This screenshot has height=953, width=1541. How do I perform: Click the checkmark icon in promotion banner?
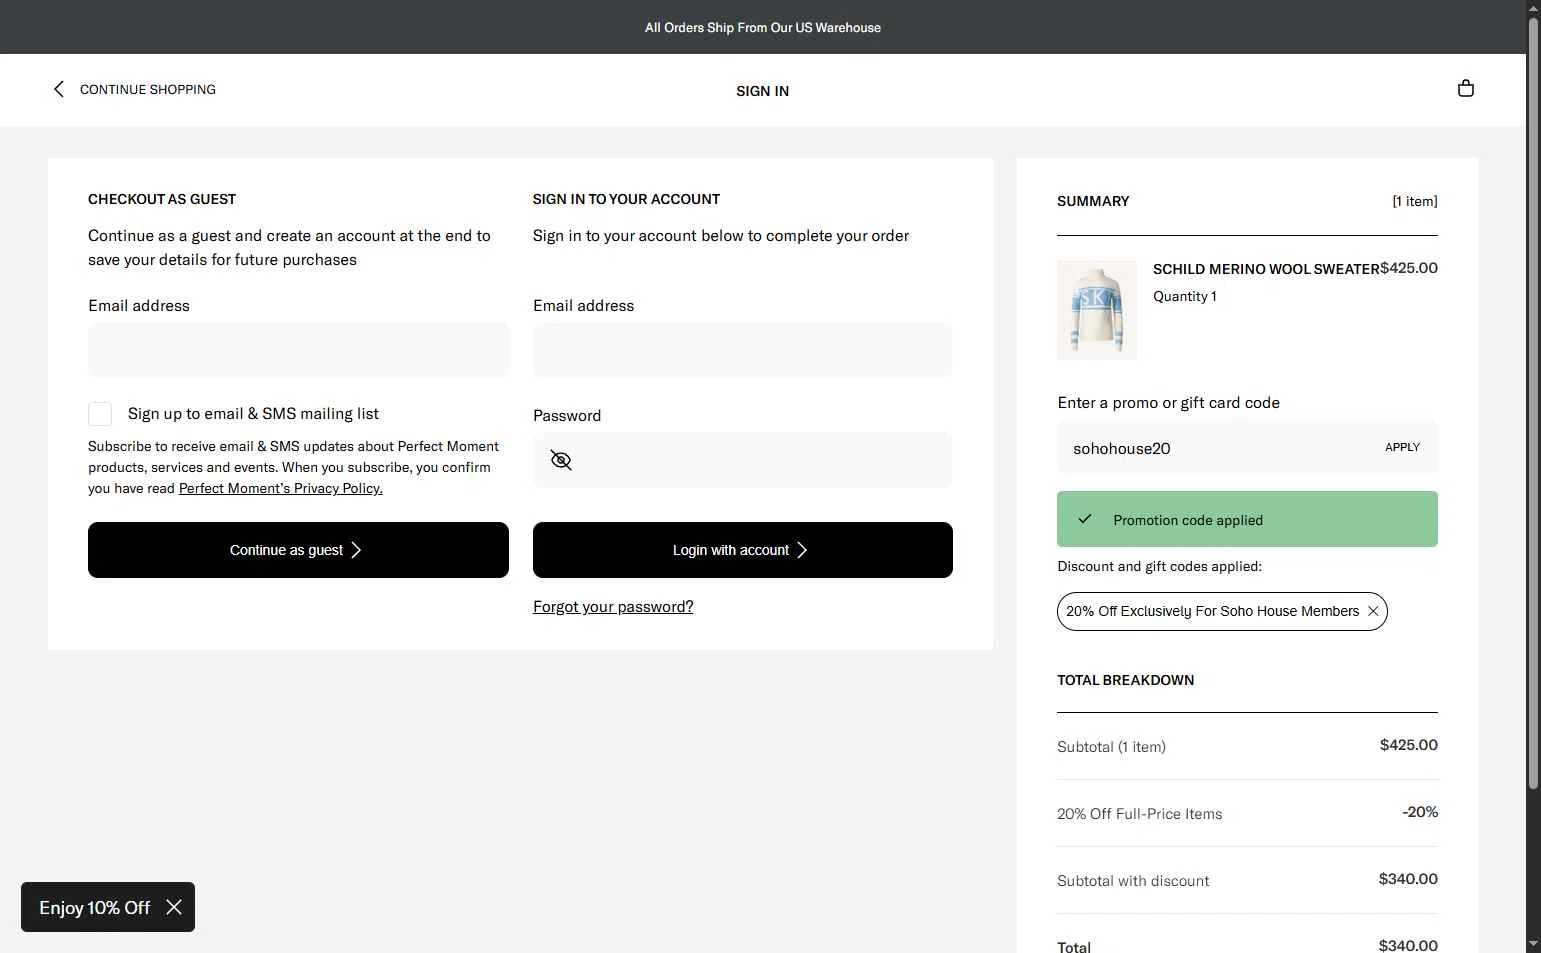[1085, 519]
